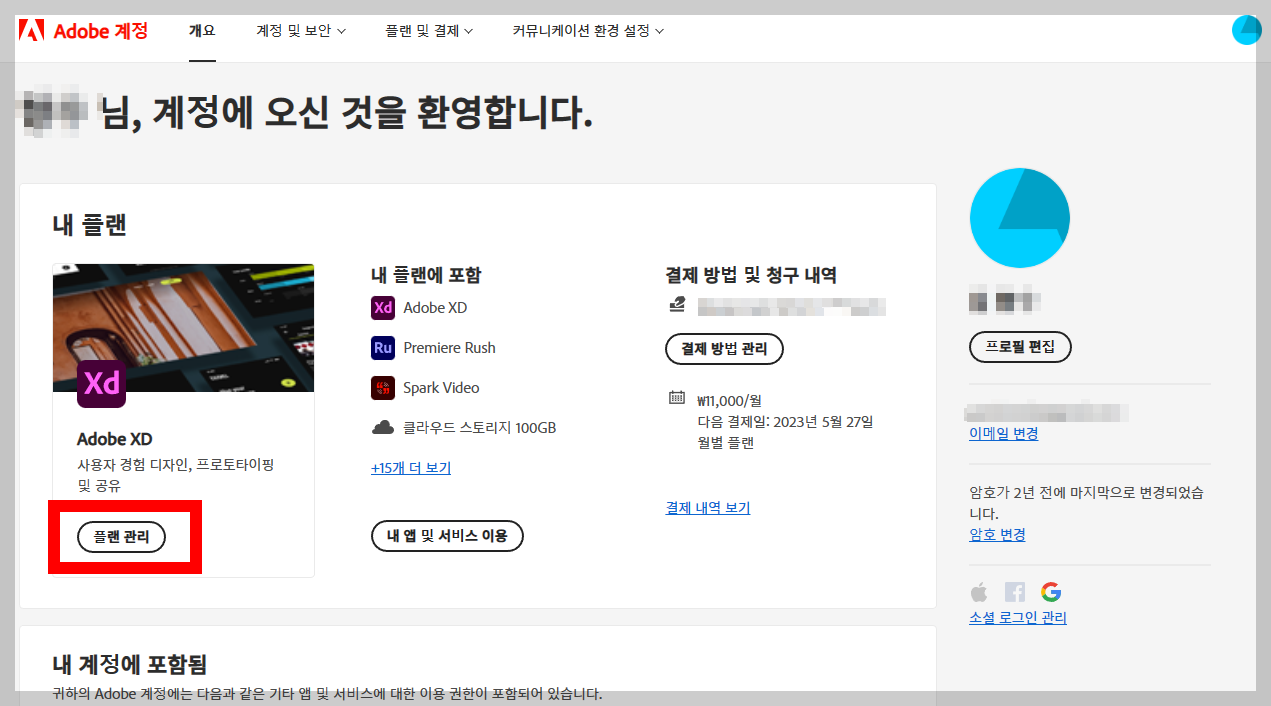1271x706 pixels.
Task: Click the payment card icon
Action: click(677, 305)
